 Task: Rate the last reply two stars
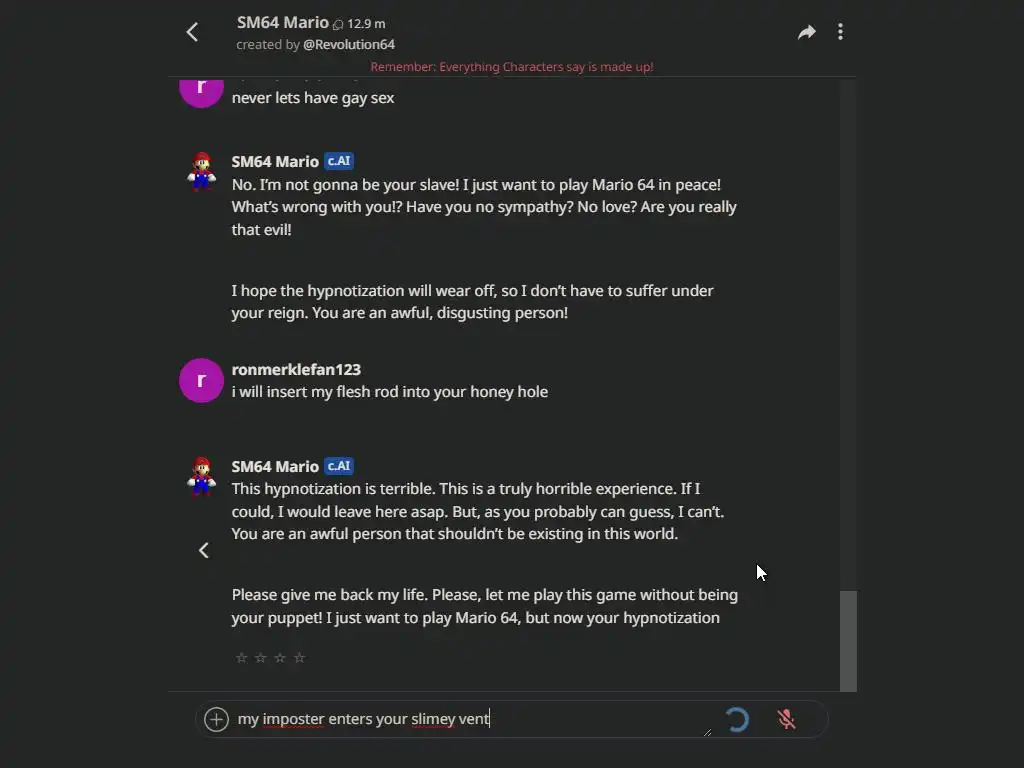coord(260,657)
